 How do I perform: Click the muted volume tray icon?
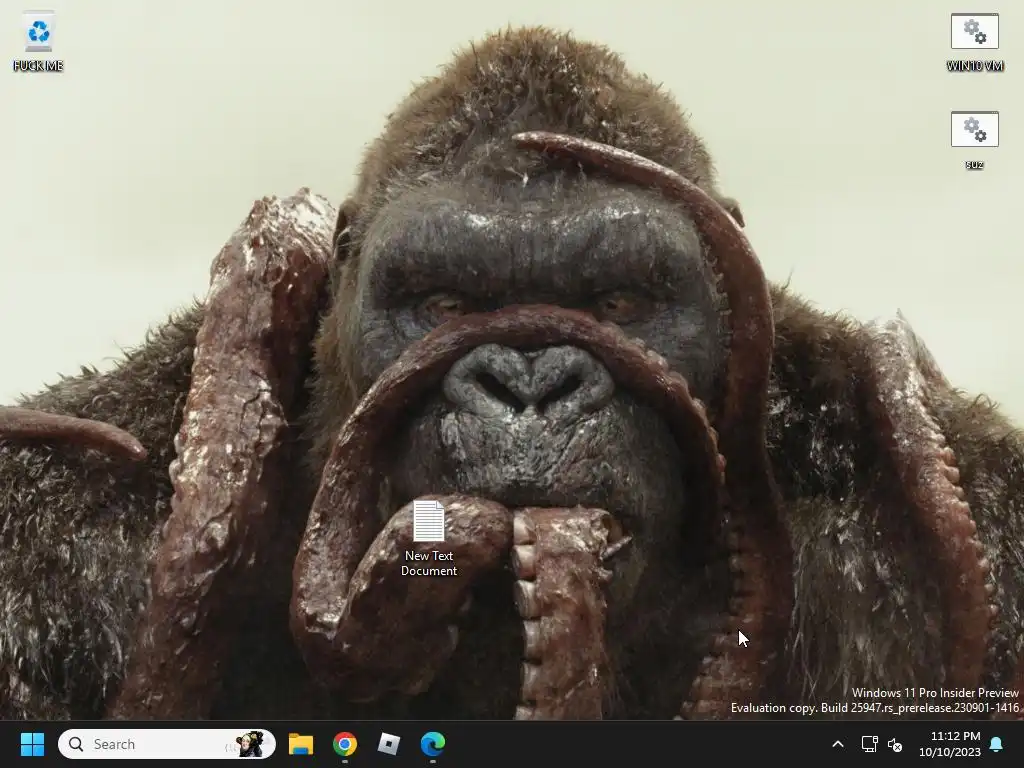[895, 744]
